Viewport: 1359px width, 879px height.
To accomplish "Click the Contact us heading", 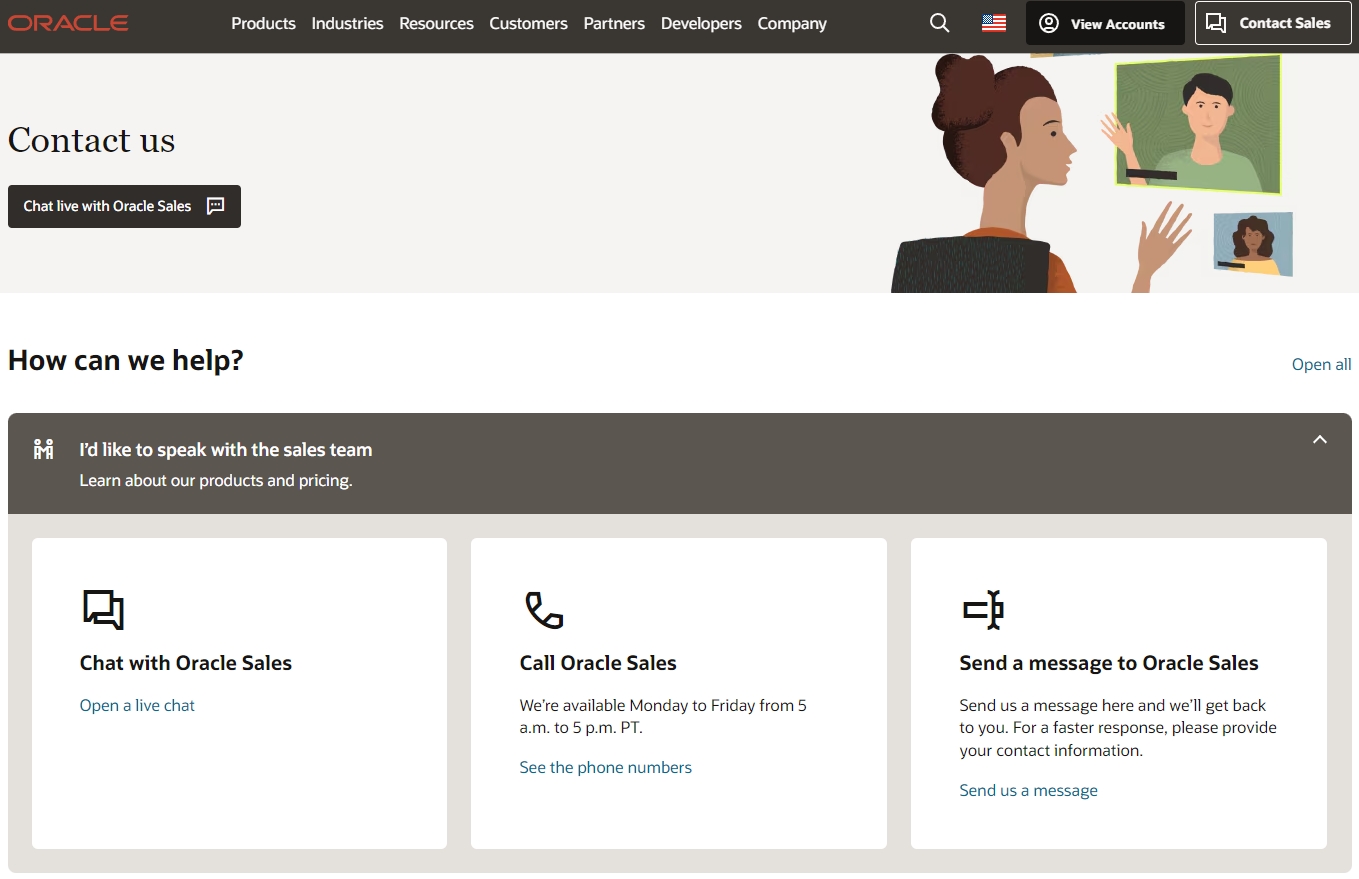I will click(x=91, y=140).
